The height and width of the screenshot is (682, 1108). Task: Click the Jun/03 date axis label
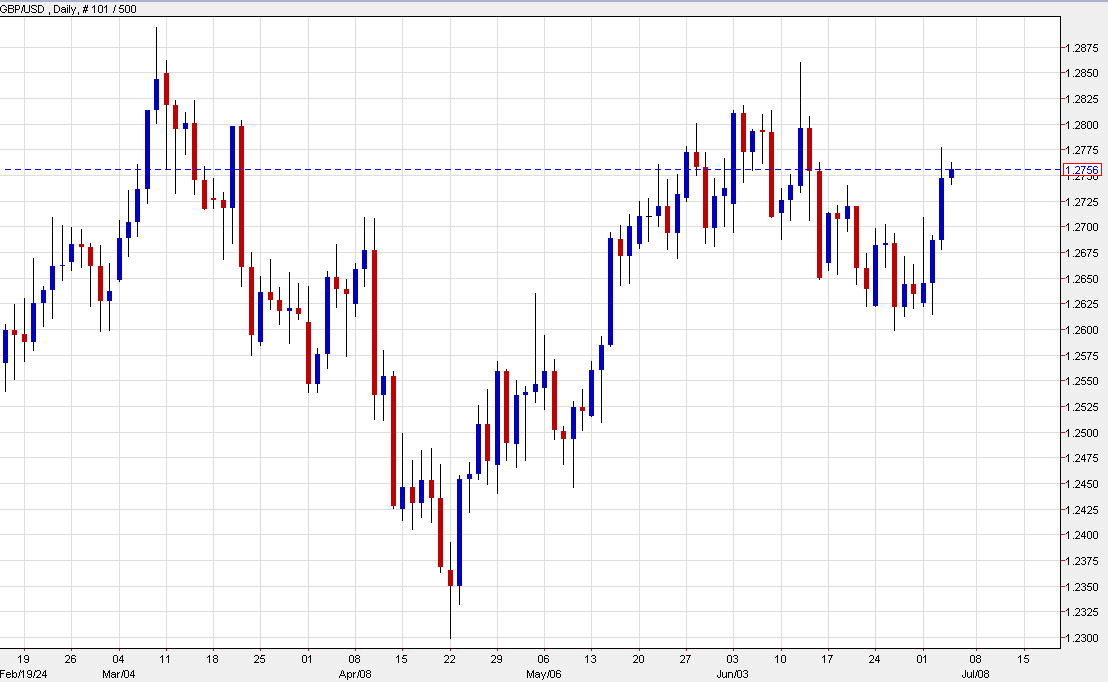pyautogui.click(x=731, y=673)
